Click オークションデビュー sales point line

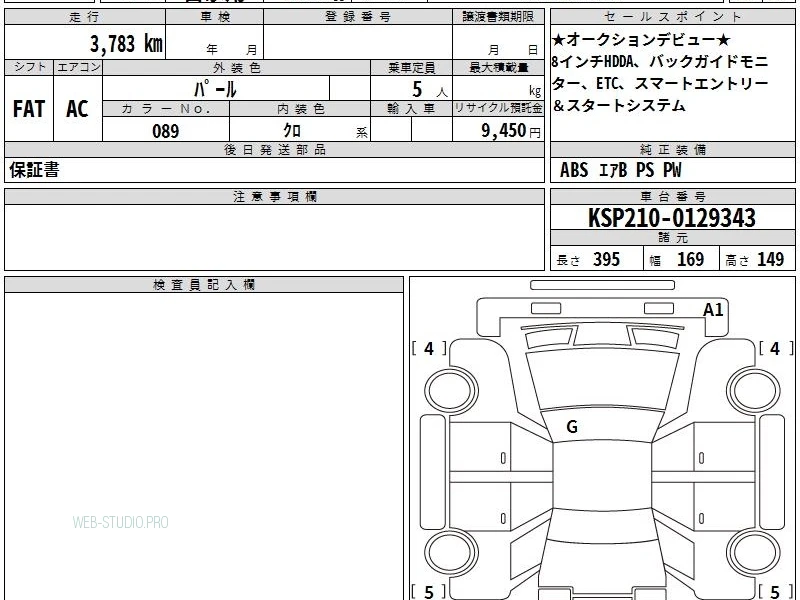coord(641,40)
